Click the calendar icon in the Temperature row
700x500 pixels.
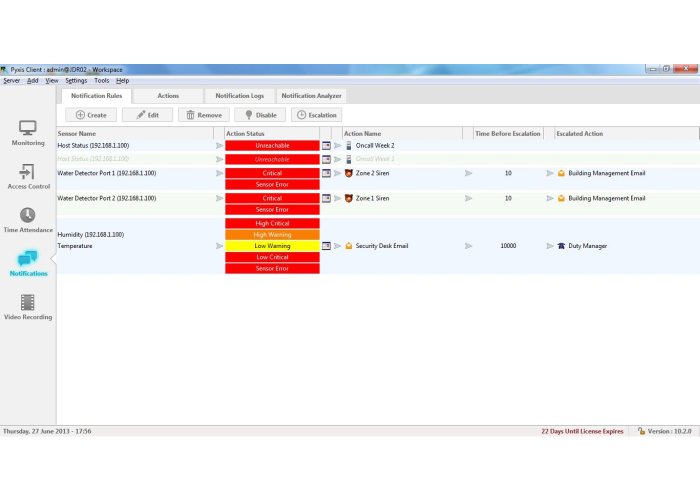pyautogui.click(x=326, y=246)
